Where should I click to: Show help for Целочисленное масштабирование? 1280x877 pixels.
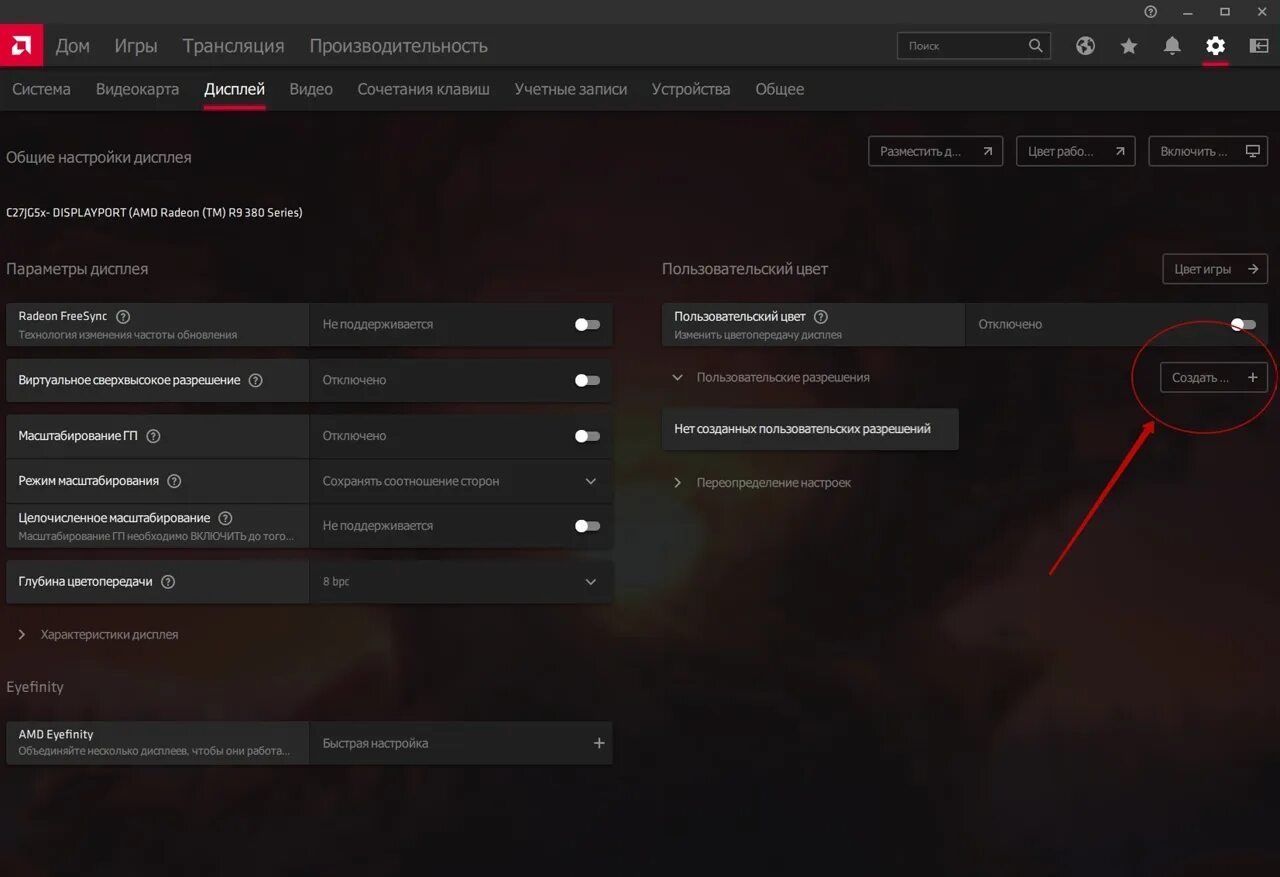click(x=225, y=518)
